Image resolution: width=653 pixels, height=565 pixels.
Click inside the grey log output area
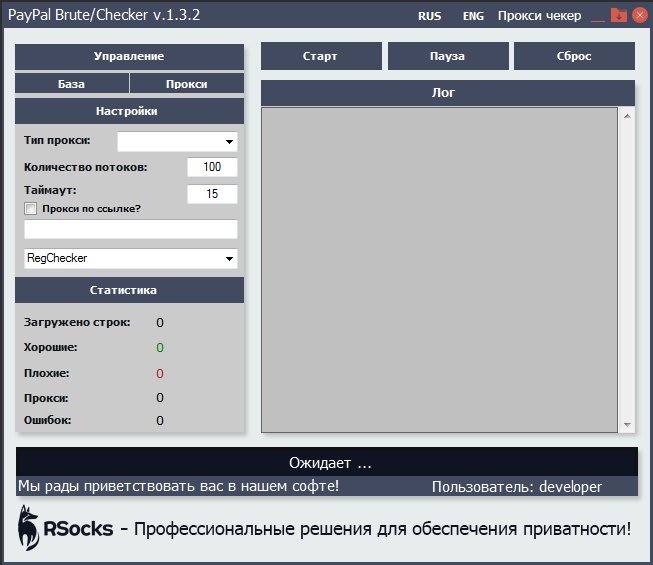tap(439, 270)
